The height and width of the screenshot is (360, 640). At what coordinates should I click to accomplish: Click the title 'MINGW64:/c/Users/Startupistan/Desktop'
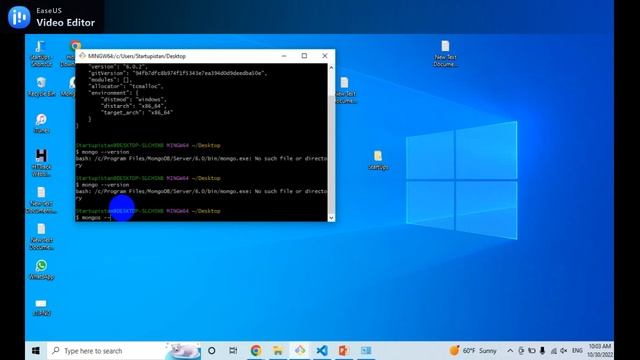click(137, 56)
